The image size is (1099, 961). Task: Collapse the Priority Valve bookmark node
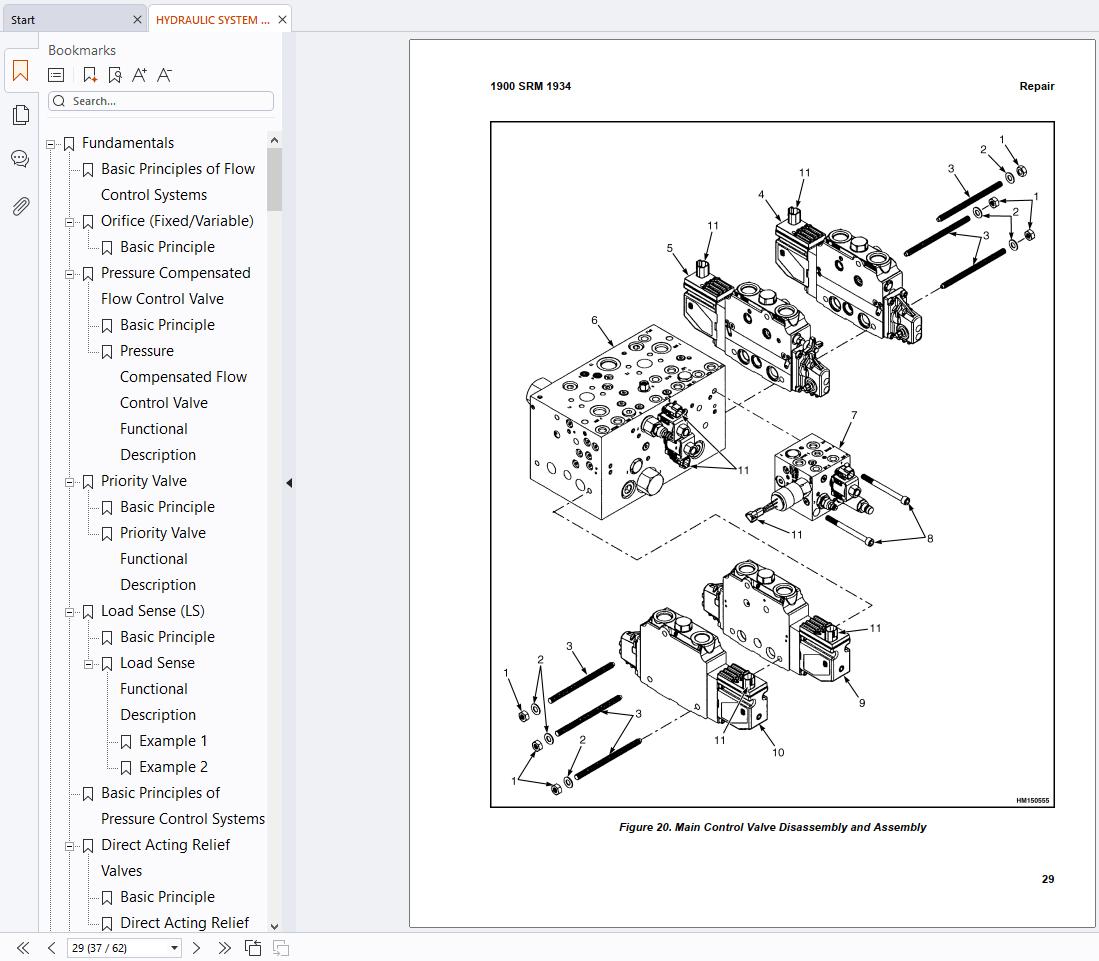coord(69,482)
